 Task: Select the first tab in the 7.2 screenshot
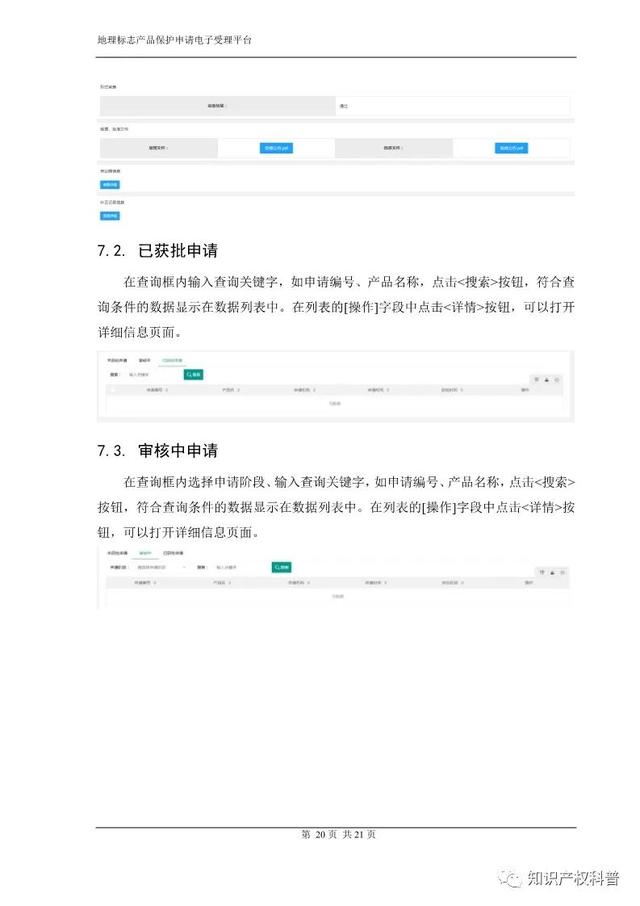[117, 361]
